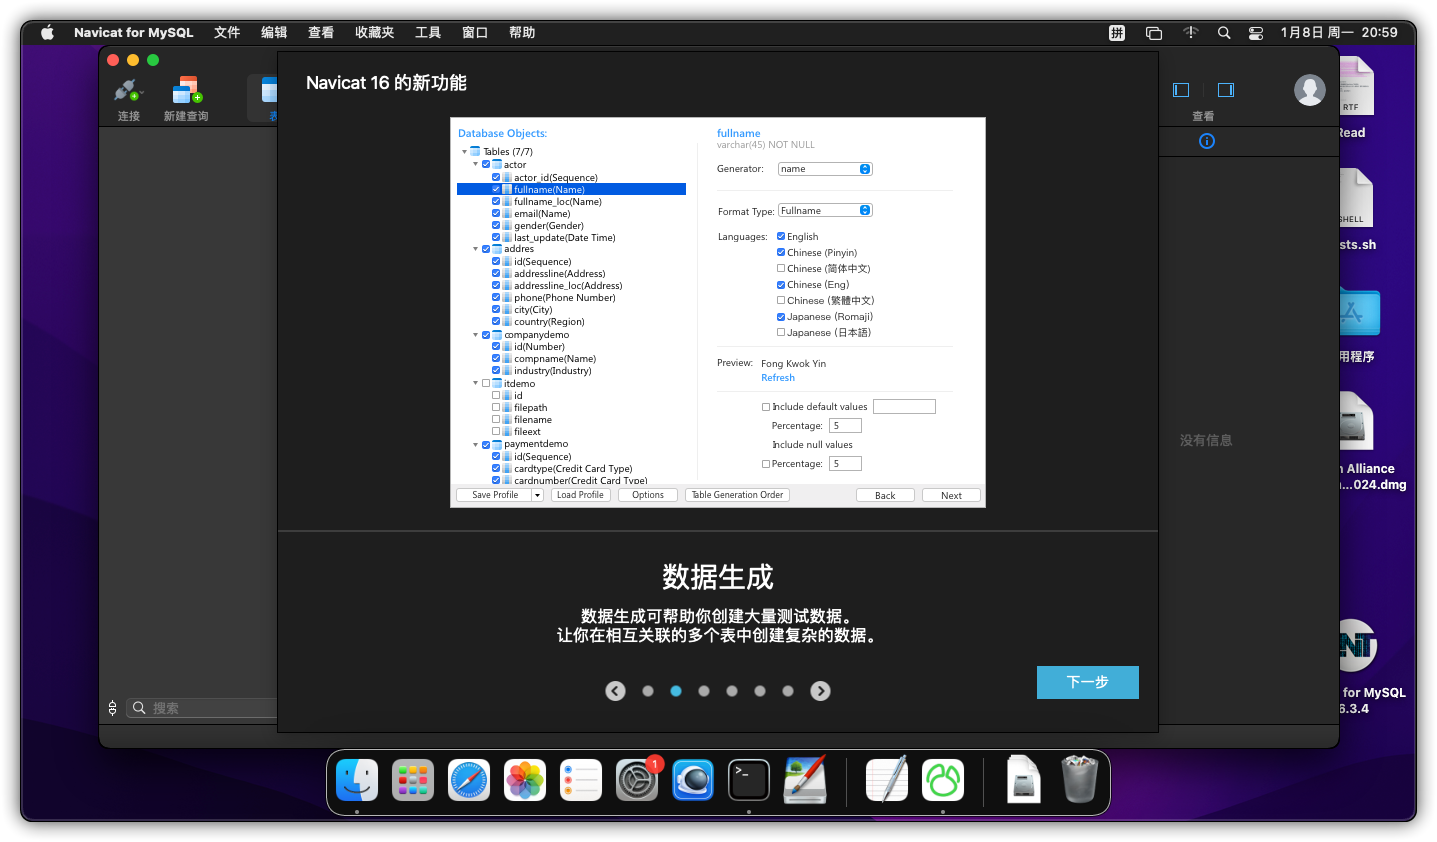1437x842 pixels.
Task: Open the 窗口 menu
Action: (475, 32)
